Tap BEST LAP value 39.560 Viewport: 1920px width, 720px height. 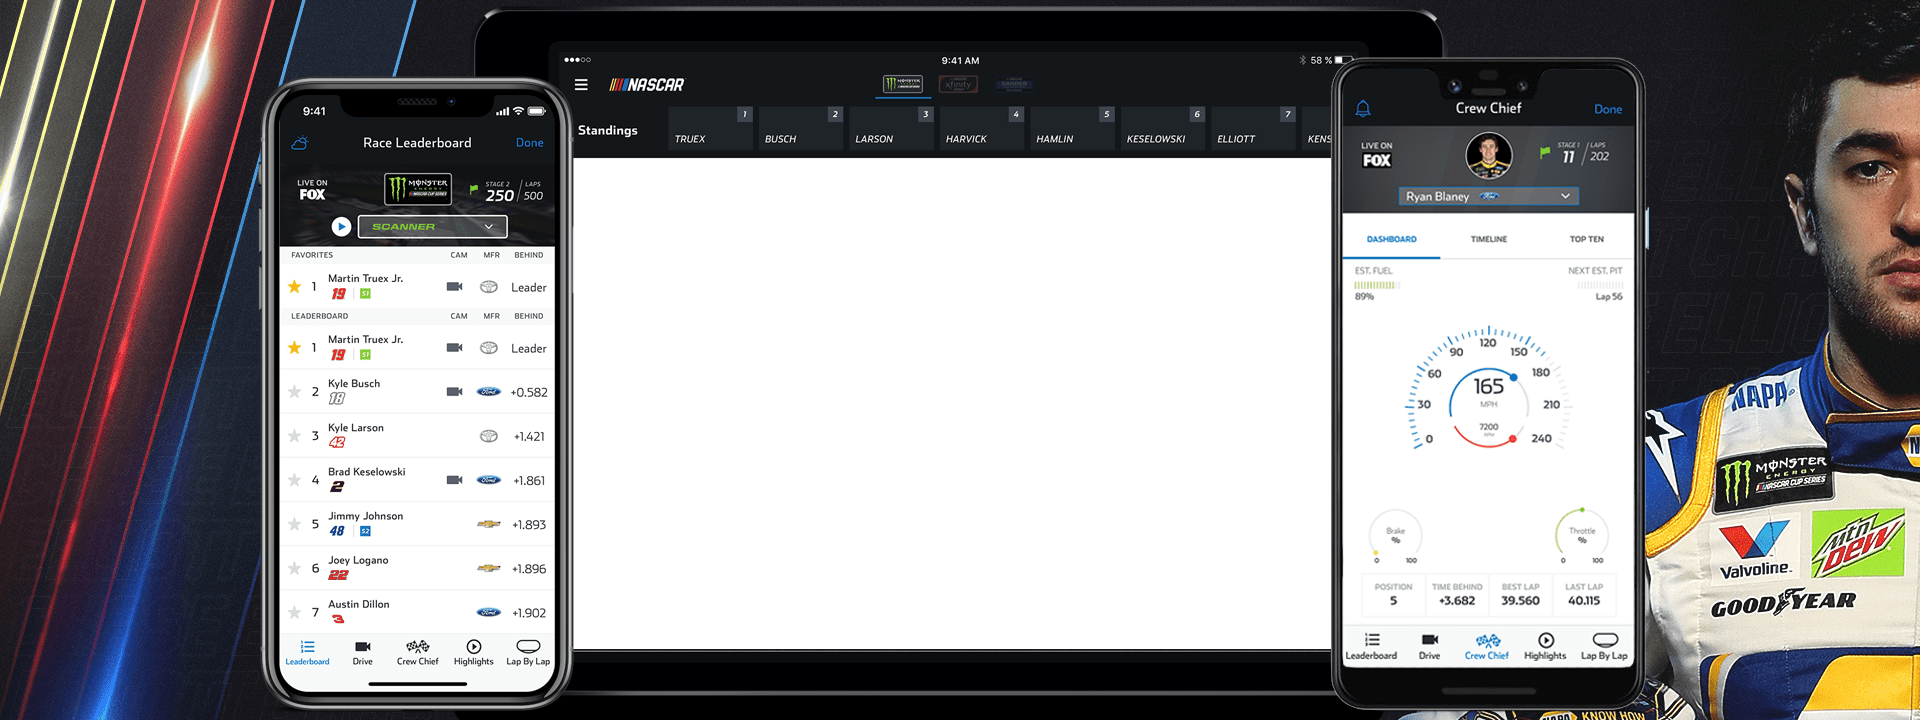[1520, 601]
